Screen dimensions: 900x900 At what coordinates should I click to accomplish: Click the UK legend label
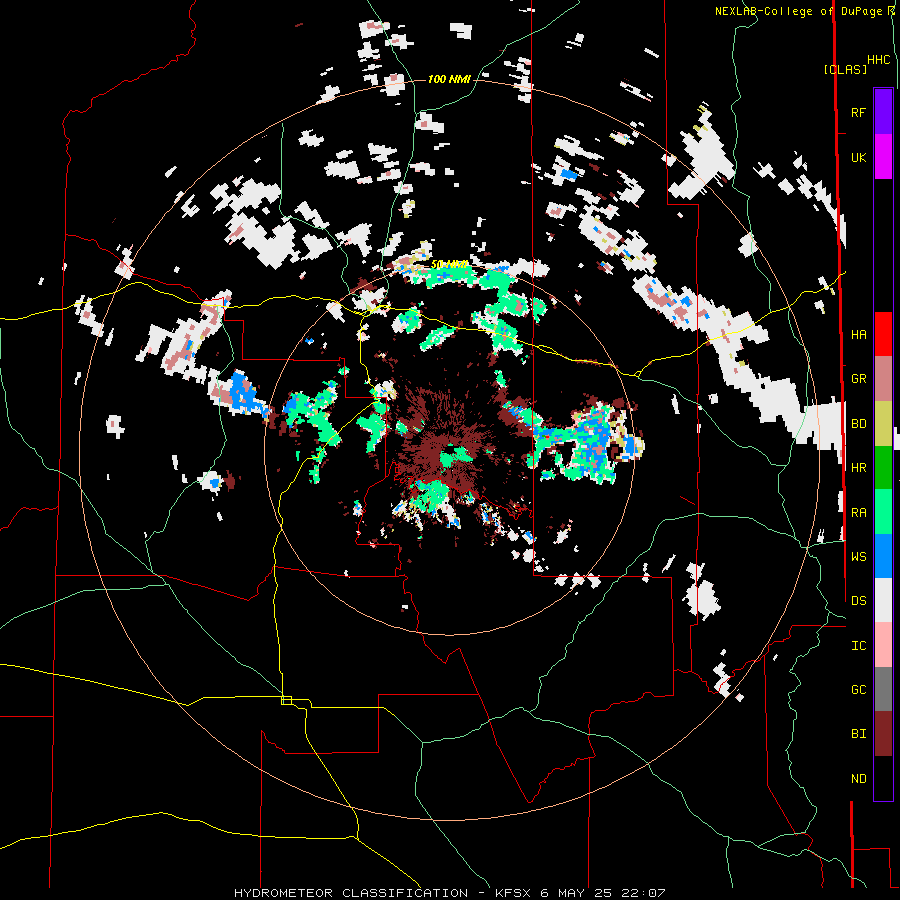[859, 157]
